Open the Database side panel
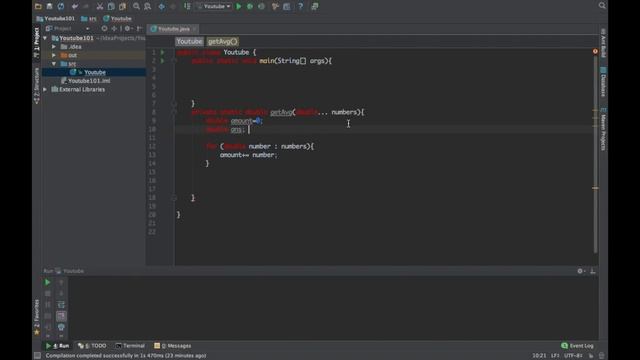The image size is (640, 360). [x=603, y=82]
